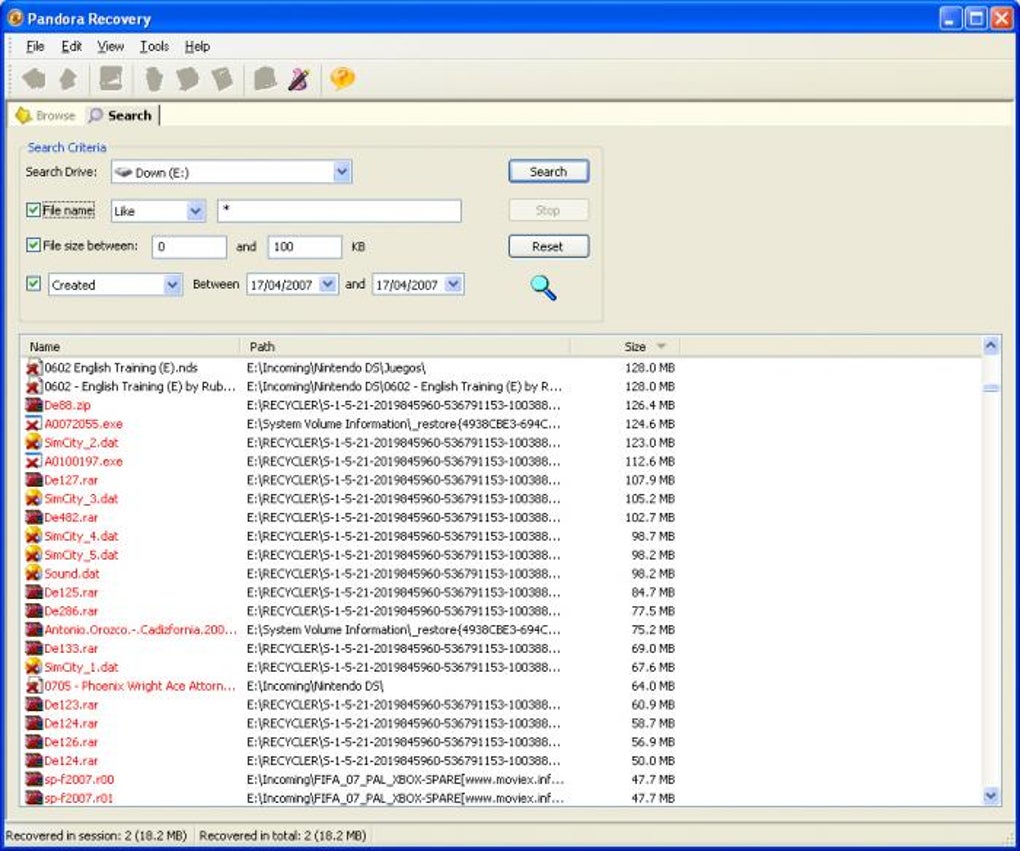Screen dimensions: 1020x851
Task: Click the file name pattern input field
Action: pos(340,211)
